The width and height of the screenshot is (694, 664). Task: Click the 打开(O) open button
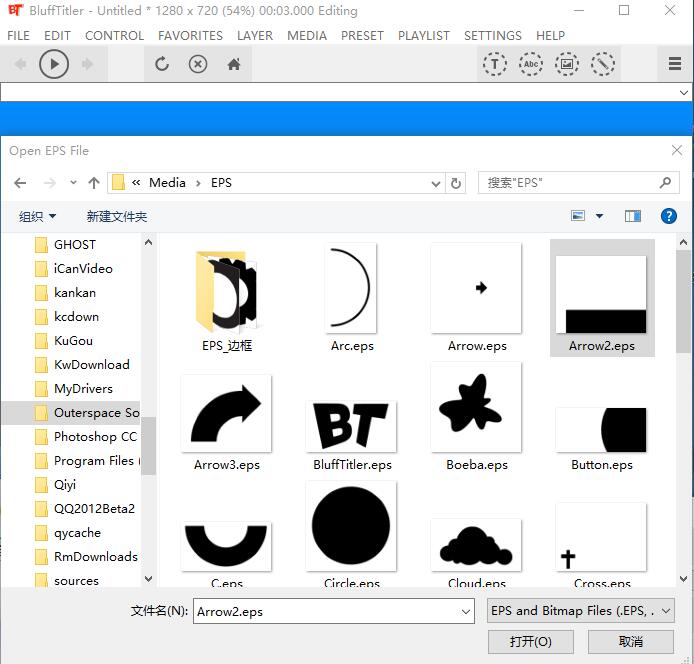(530, 641)
